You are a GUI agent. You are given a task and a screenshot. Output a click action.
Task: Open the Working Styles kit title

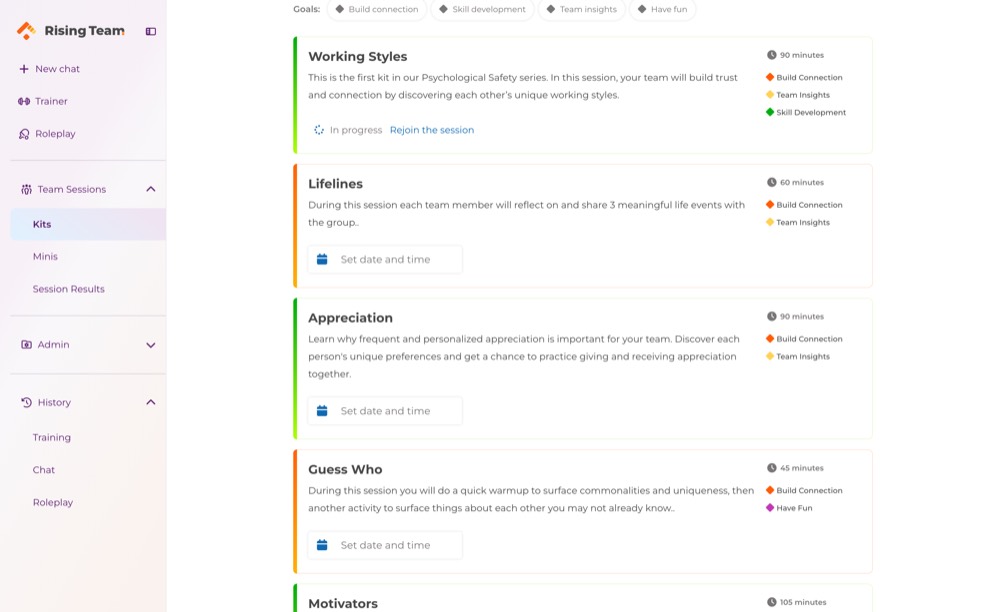[357, 57]
